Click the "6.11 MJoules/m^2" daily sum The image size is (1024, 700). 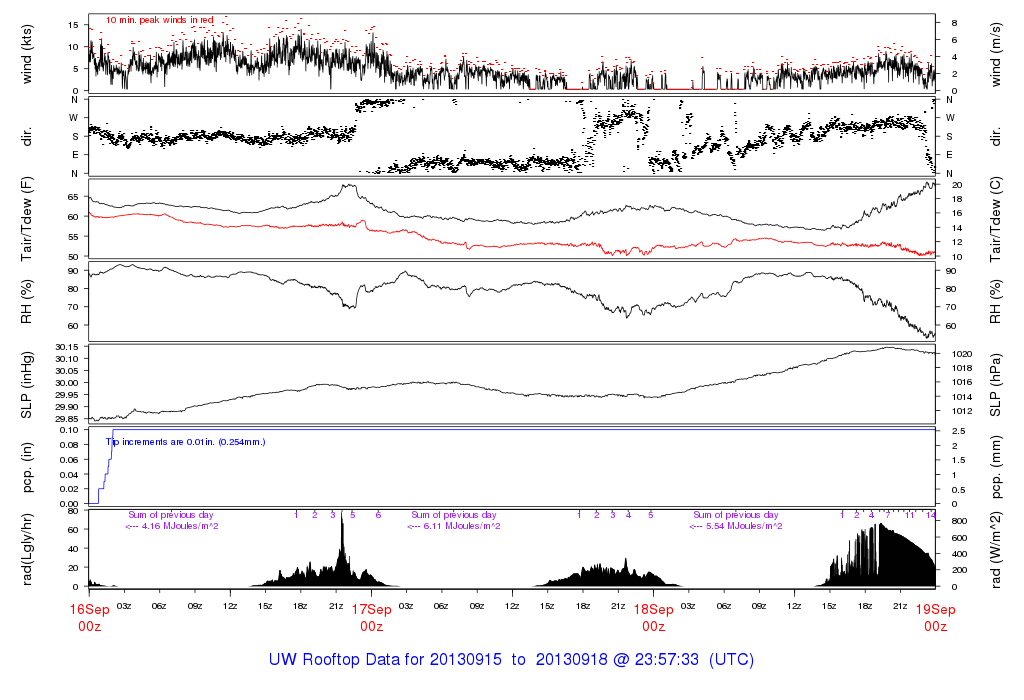[x=462, y=526]
